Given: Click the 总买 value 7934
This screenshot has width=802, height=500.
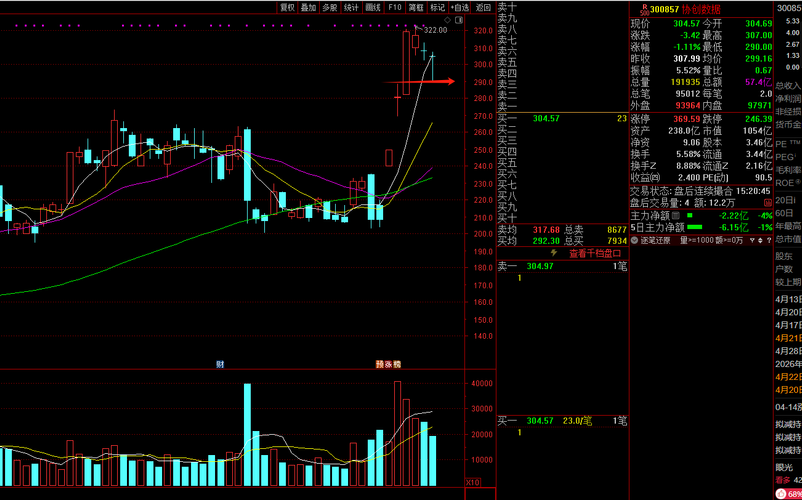Looking at the screenshot, I should click(x=616, y=241).
